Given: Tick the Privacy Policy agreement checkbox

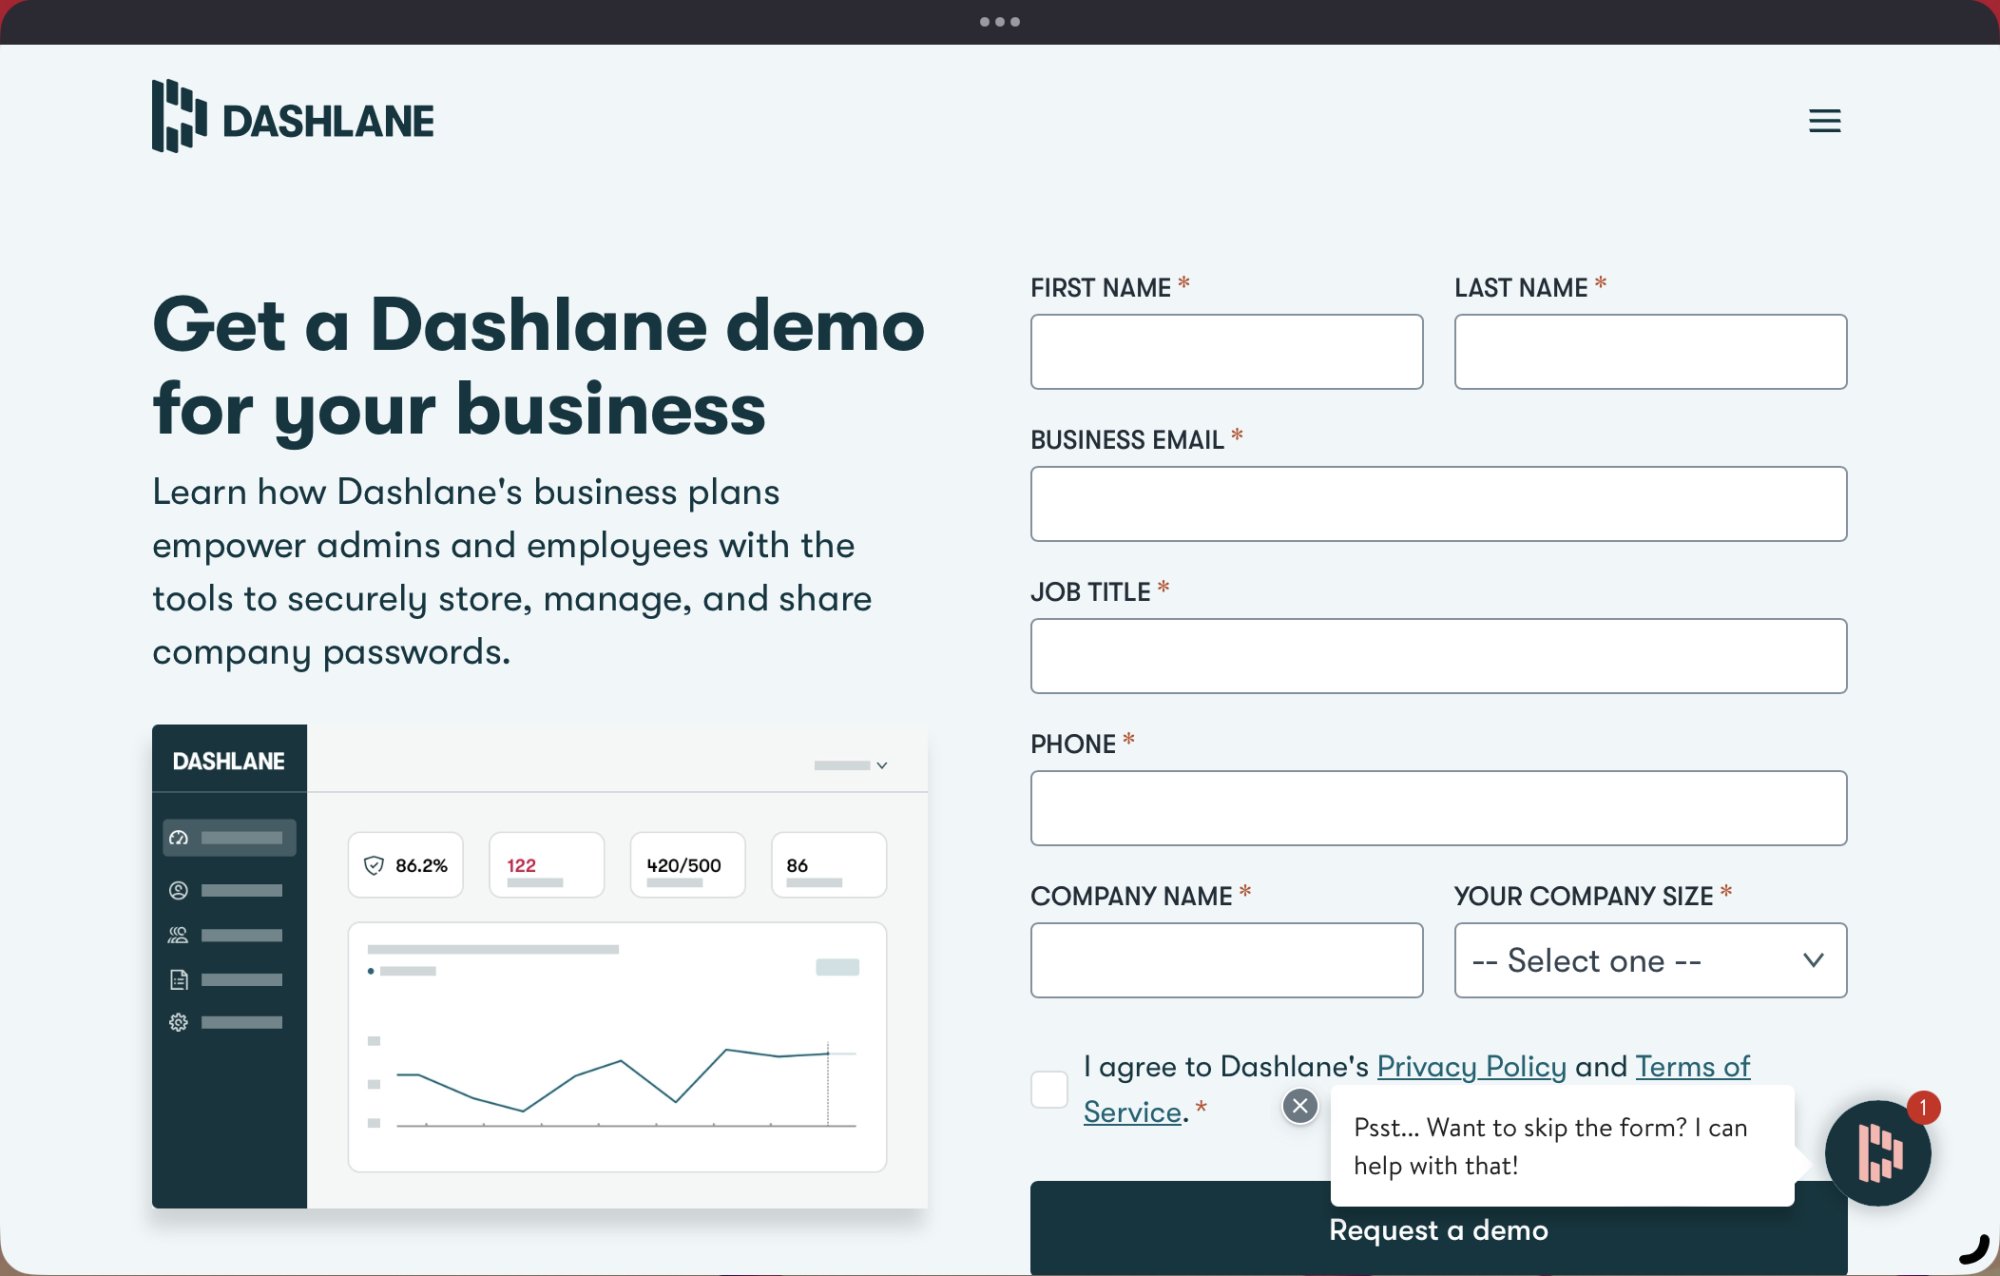Looking at the screenshot, I should [x=1049, y=1089].
